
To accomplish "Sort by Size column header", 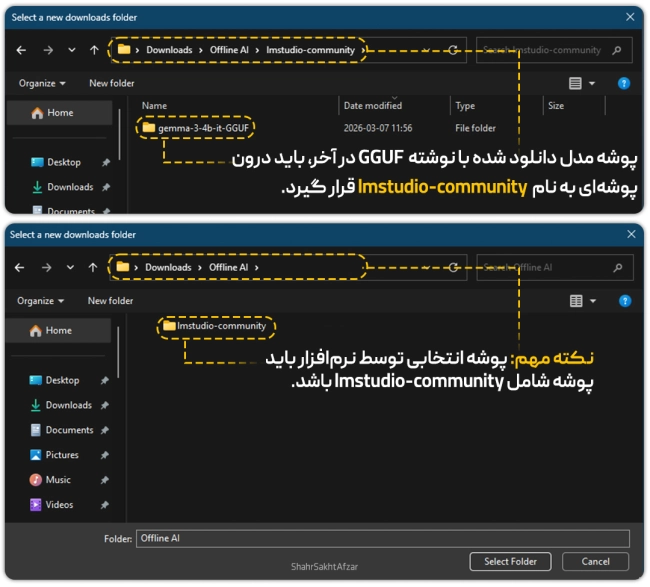I will coord(555,106).
